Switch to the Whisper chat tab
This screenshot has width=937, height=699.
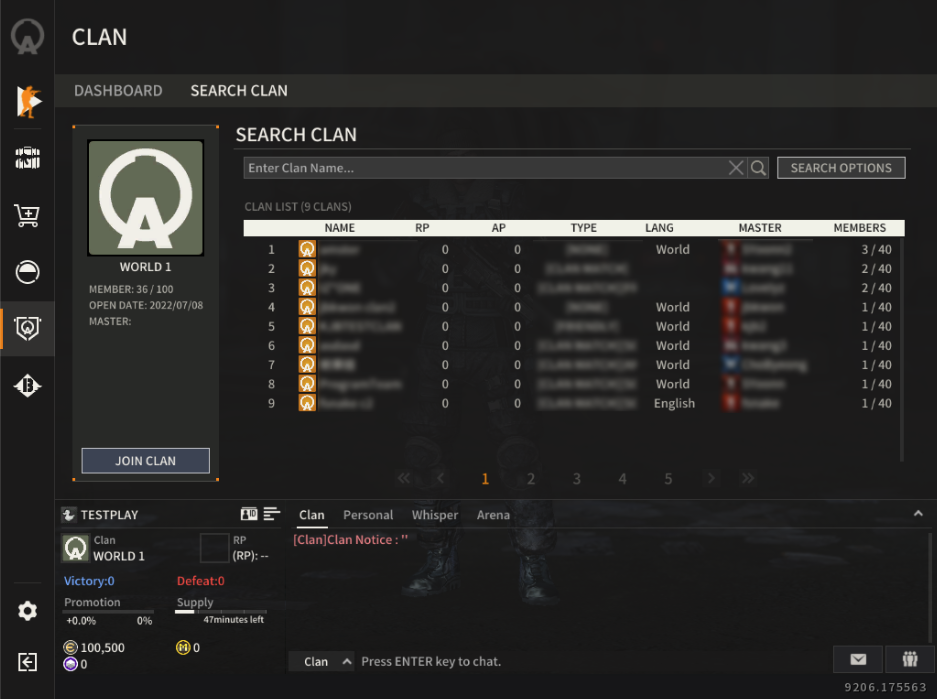coord(435,515)
